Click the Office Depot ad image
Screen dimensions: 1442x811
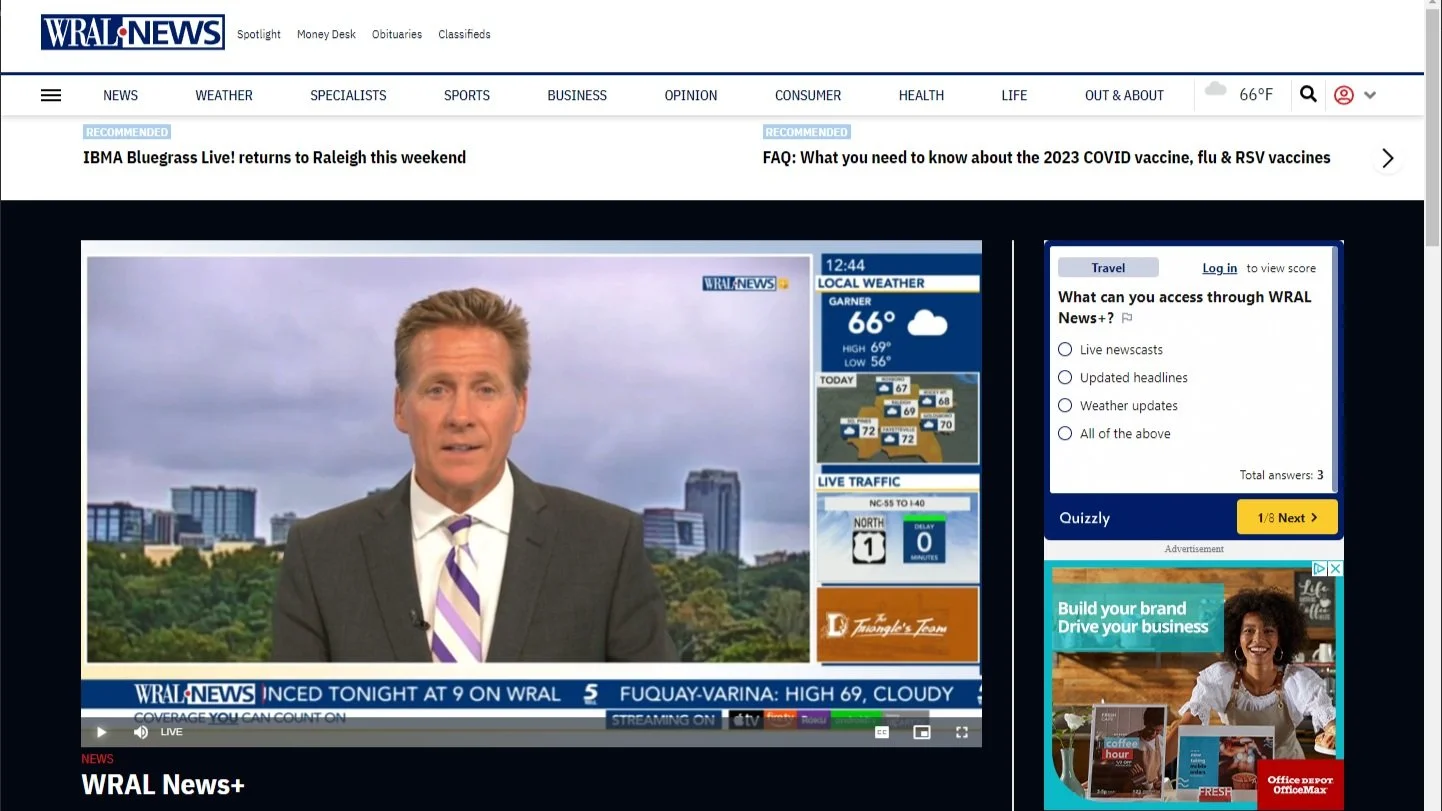coord(1194,685)
